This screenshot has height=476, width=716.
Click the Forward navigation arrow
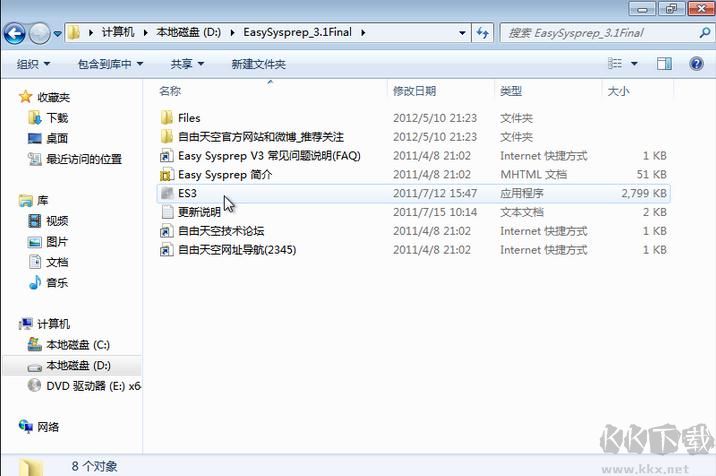[39, 33]
